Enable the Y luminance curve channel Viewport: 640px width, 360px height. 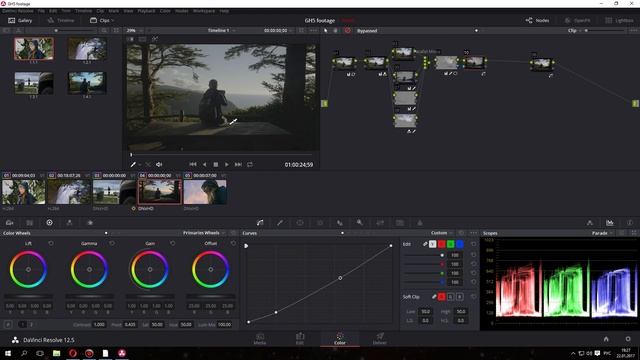[x=433, y=244]
